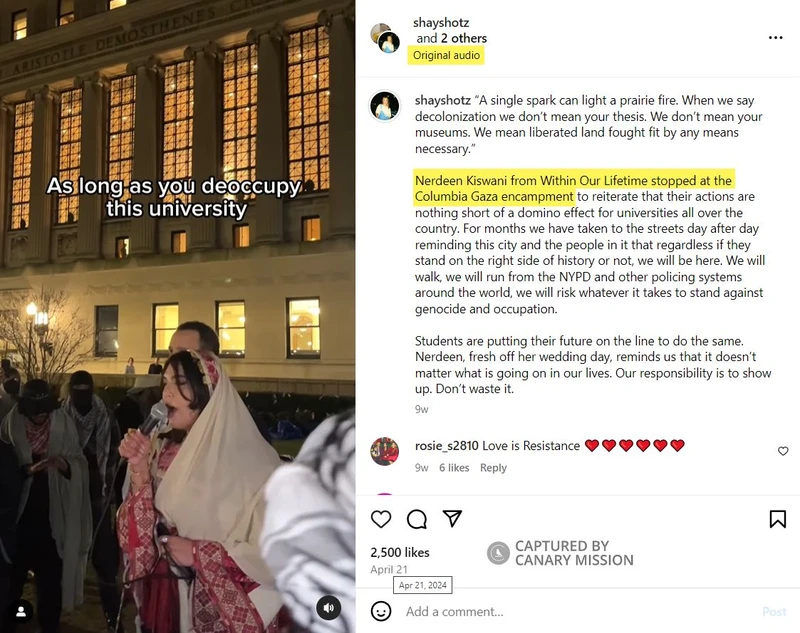Open comments via speech bubble icon

coord(417,519)
